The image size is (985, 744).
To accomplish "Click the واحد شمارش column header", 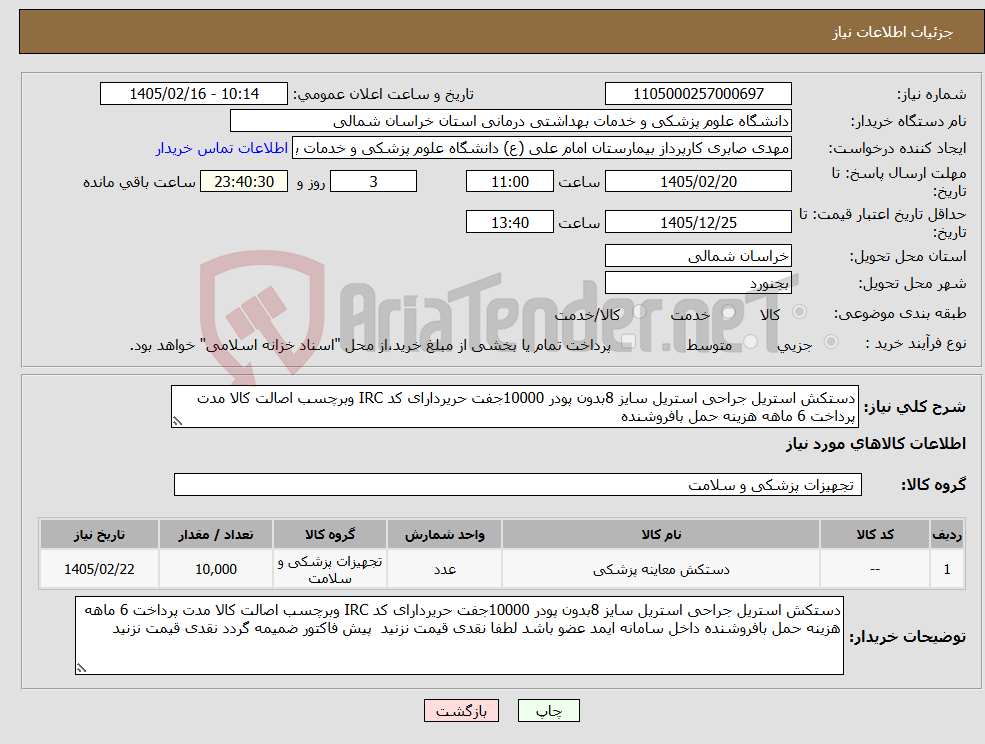I will 445,534.
